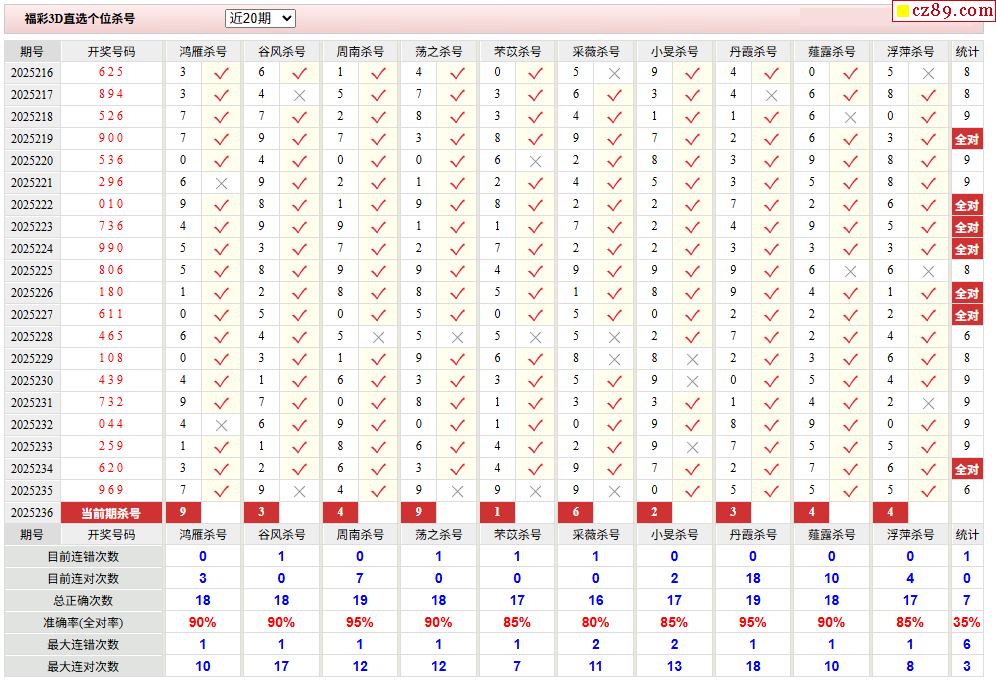Click the 全对 badge in row 2025234
Image resolution: width=996 pixels, height=682 pixels.
click(x=967, y=469)
